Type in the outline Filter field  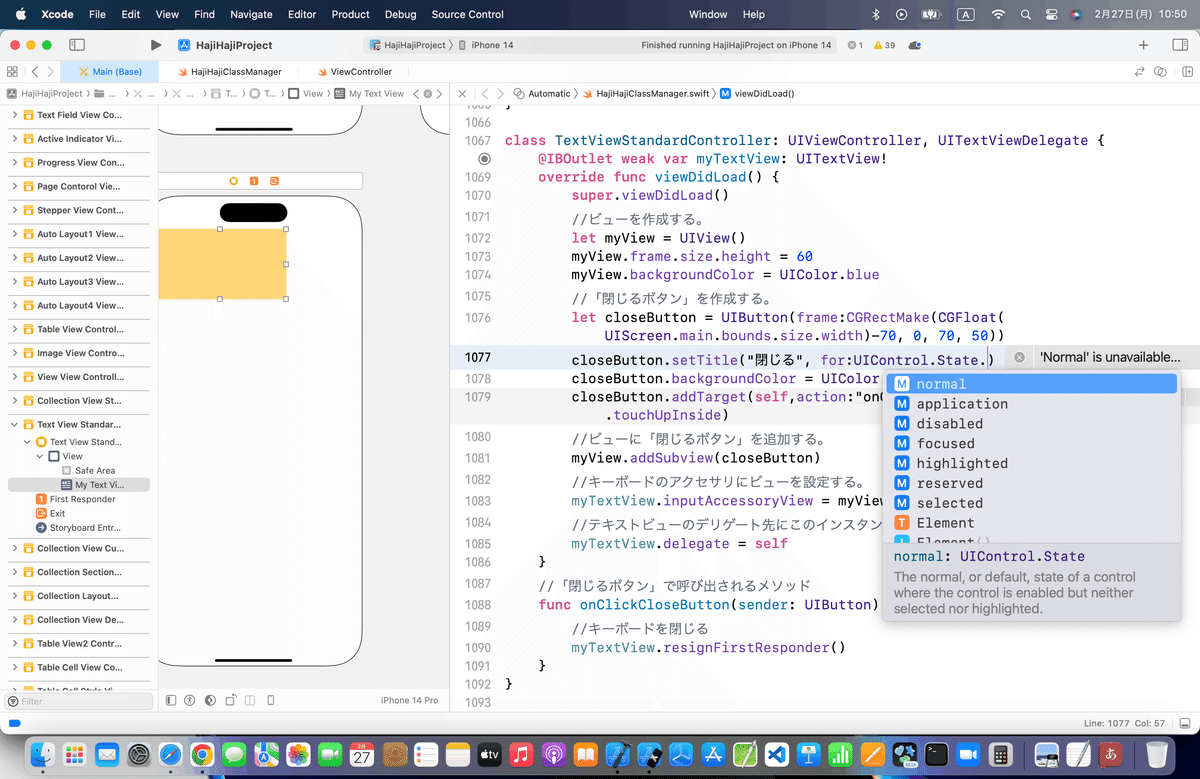pos(80,702)
